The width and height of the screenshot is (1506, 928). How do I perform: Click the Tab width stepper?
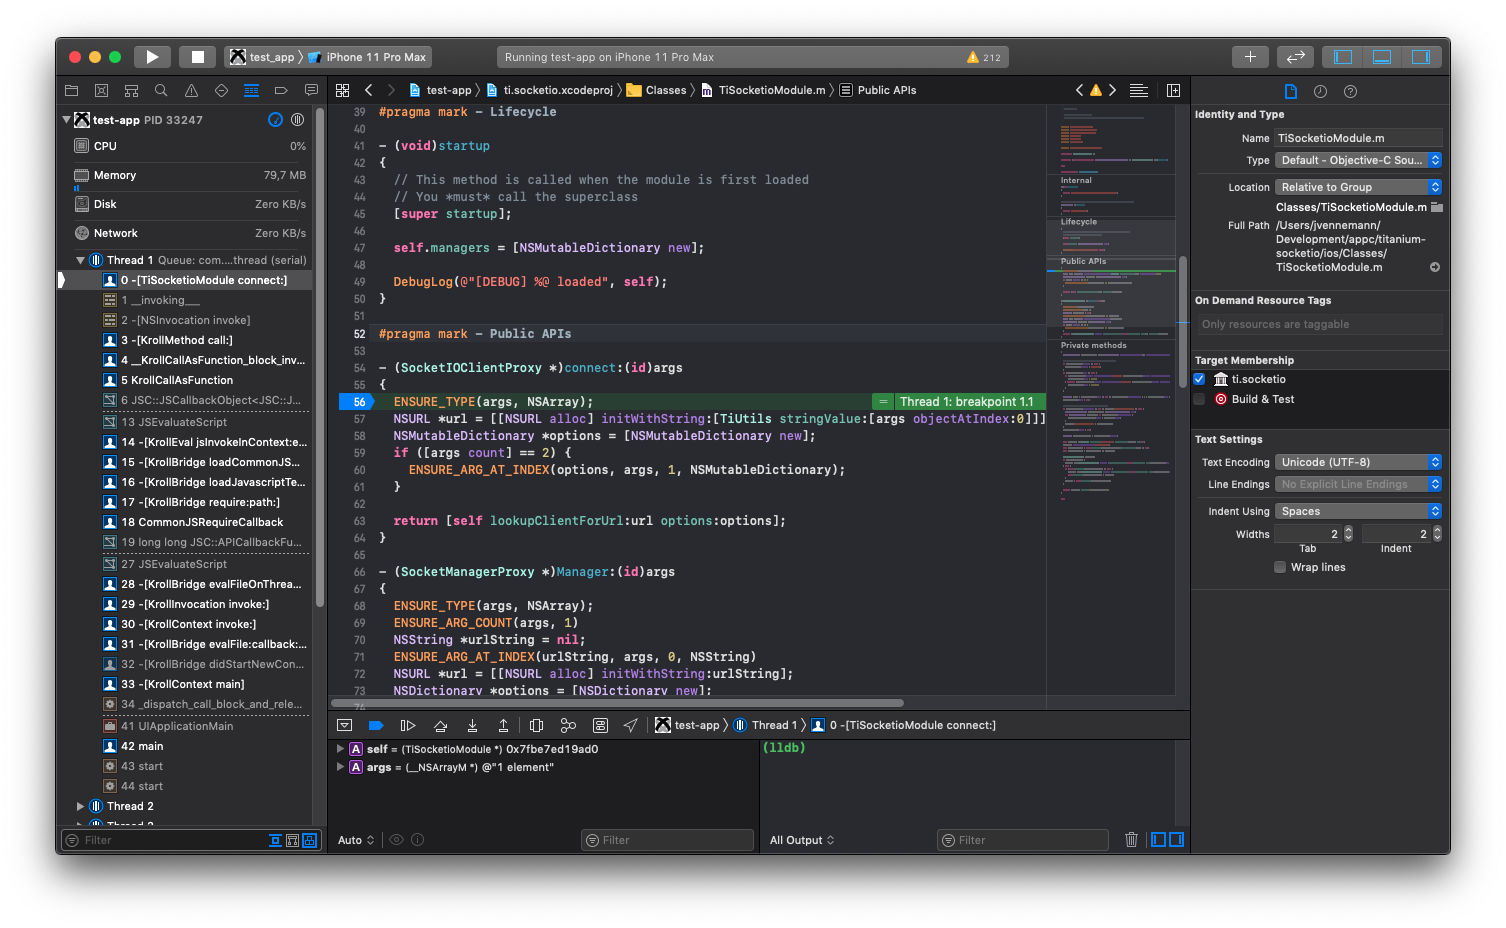(1348, 534)
